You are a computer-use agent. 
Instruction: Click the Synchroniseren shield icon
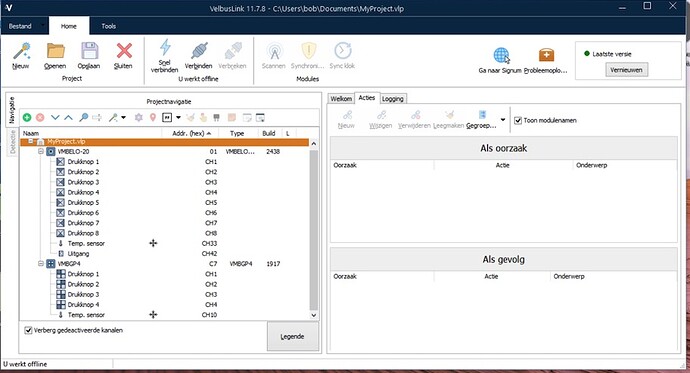pyautogui.click(x=308, y=51)
